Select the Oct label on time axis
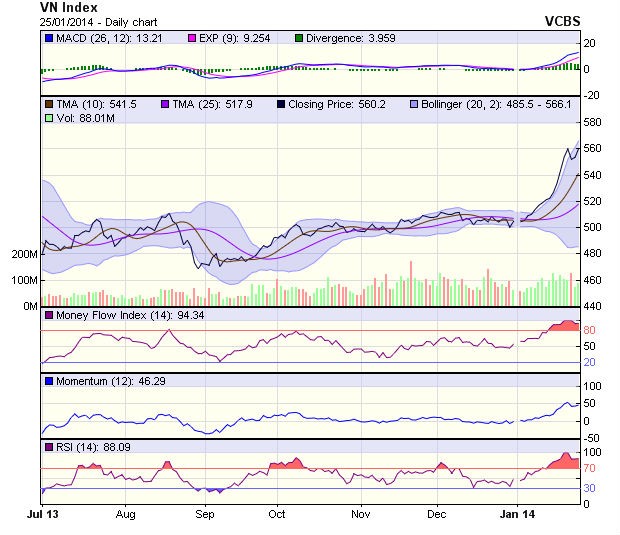The image size is (620, 535). point(276,513)
